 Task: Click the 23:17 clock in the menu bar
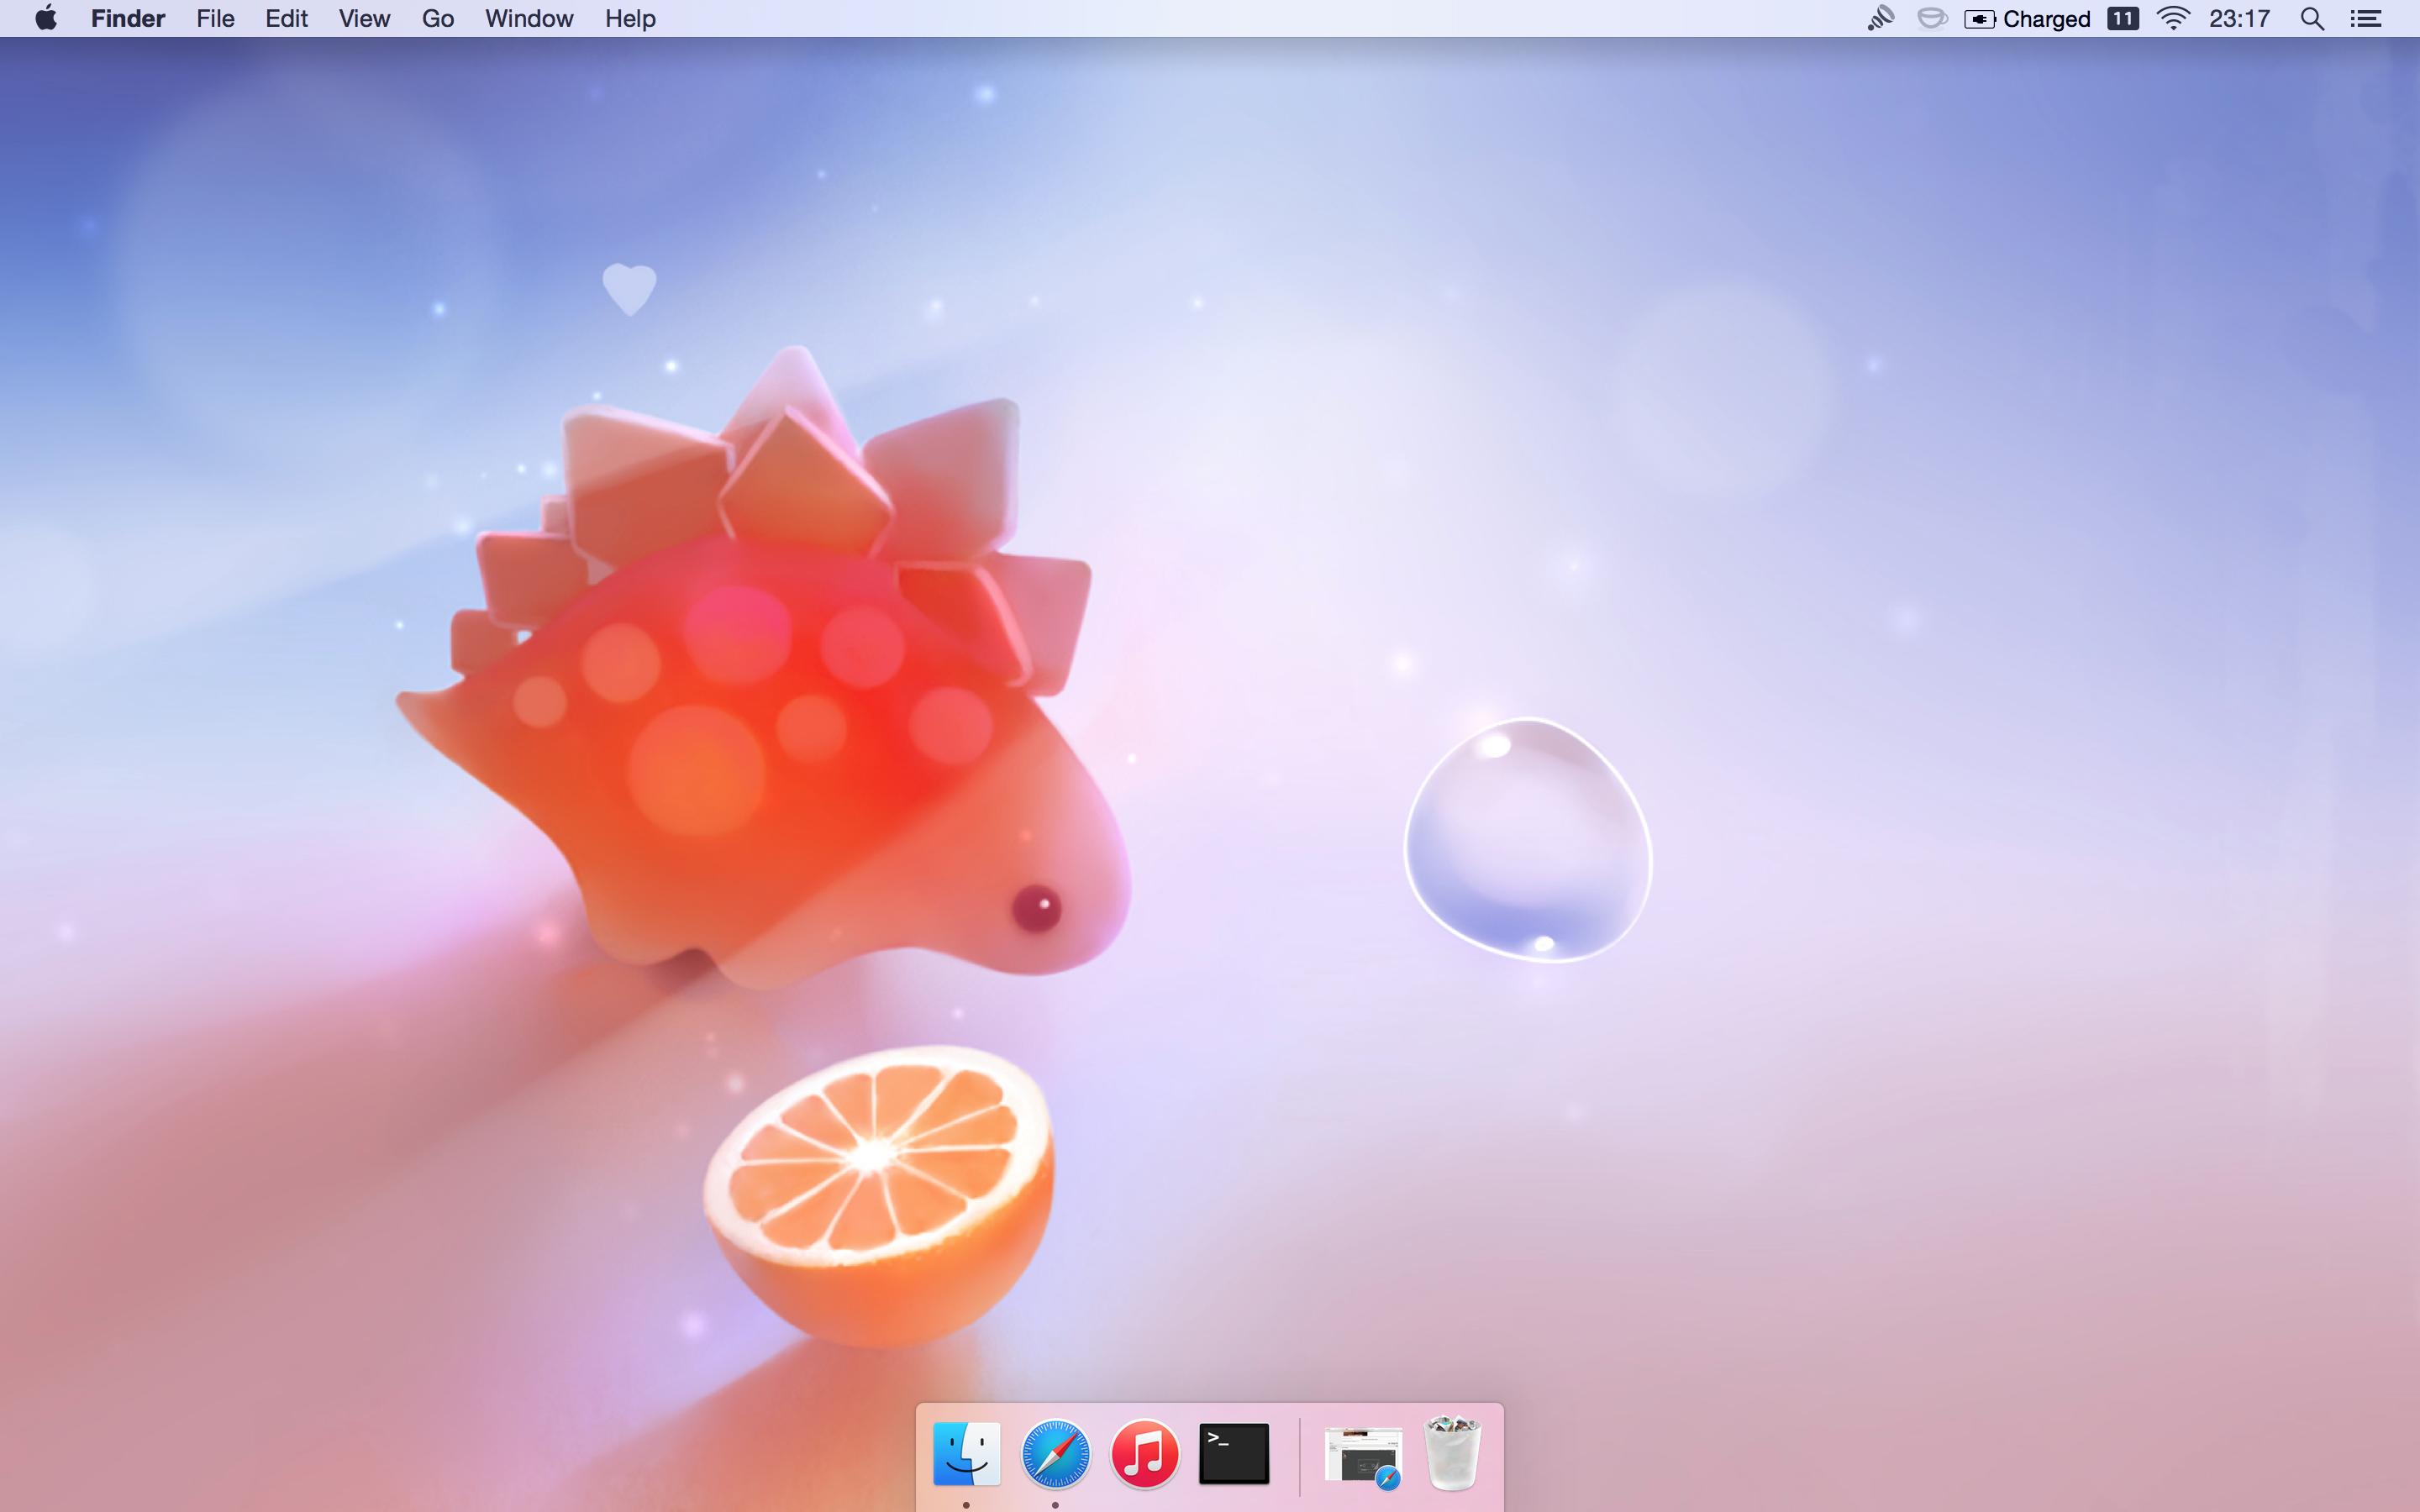[2239, 19]
